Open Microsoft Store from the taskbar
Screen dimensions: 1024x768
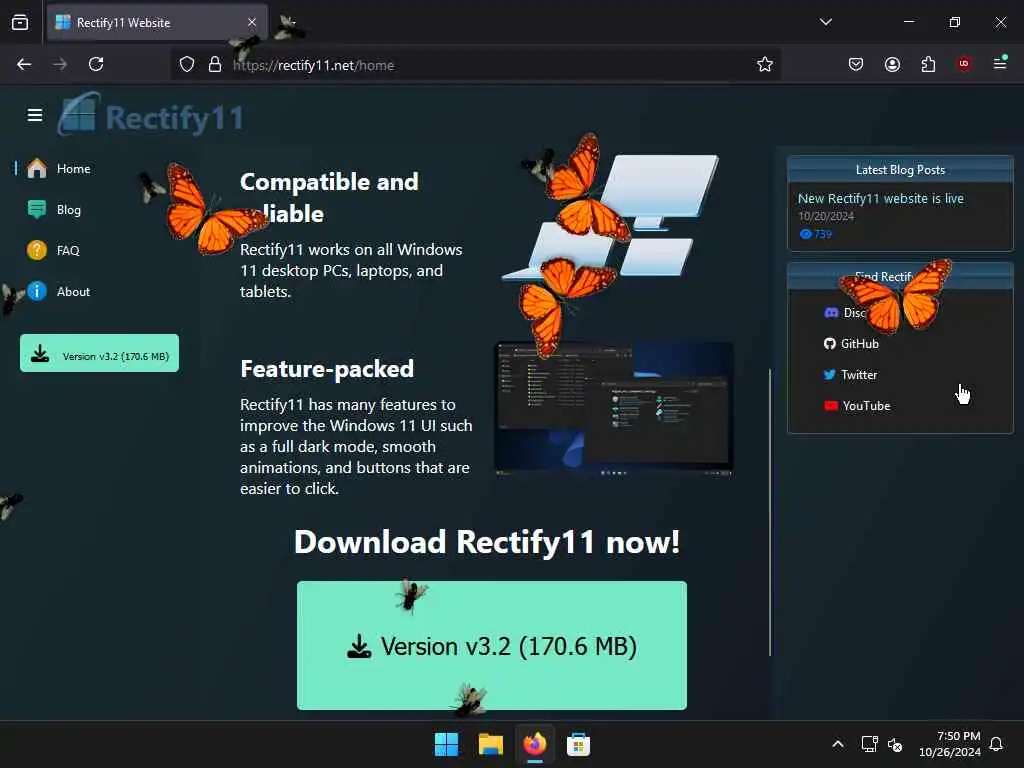click(x=578, y=744)
